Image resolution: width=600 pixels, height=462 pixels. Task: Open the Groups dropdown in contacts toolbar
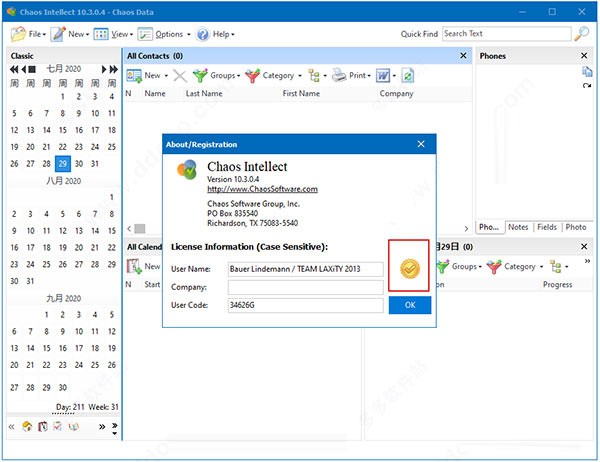tap(215, 75)
